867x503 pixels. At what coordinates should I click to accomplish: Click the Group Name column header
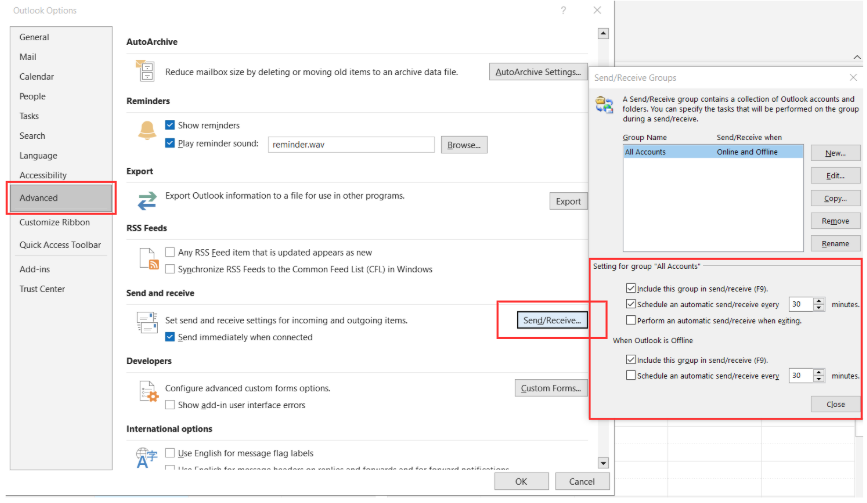click(x=645, y=137)
